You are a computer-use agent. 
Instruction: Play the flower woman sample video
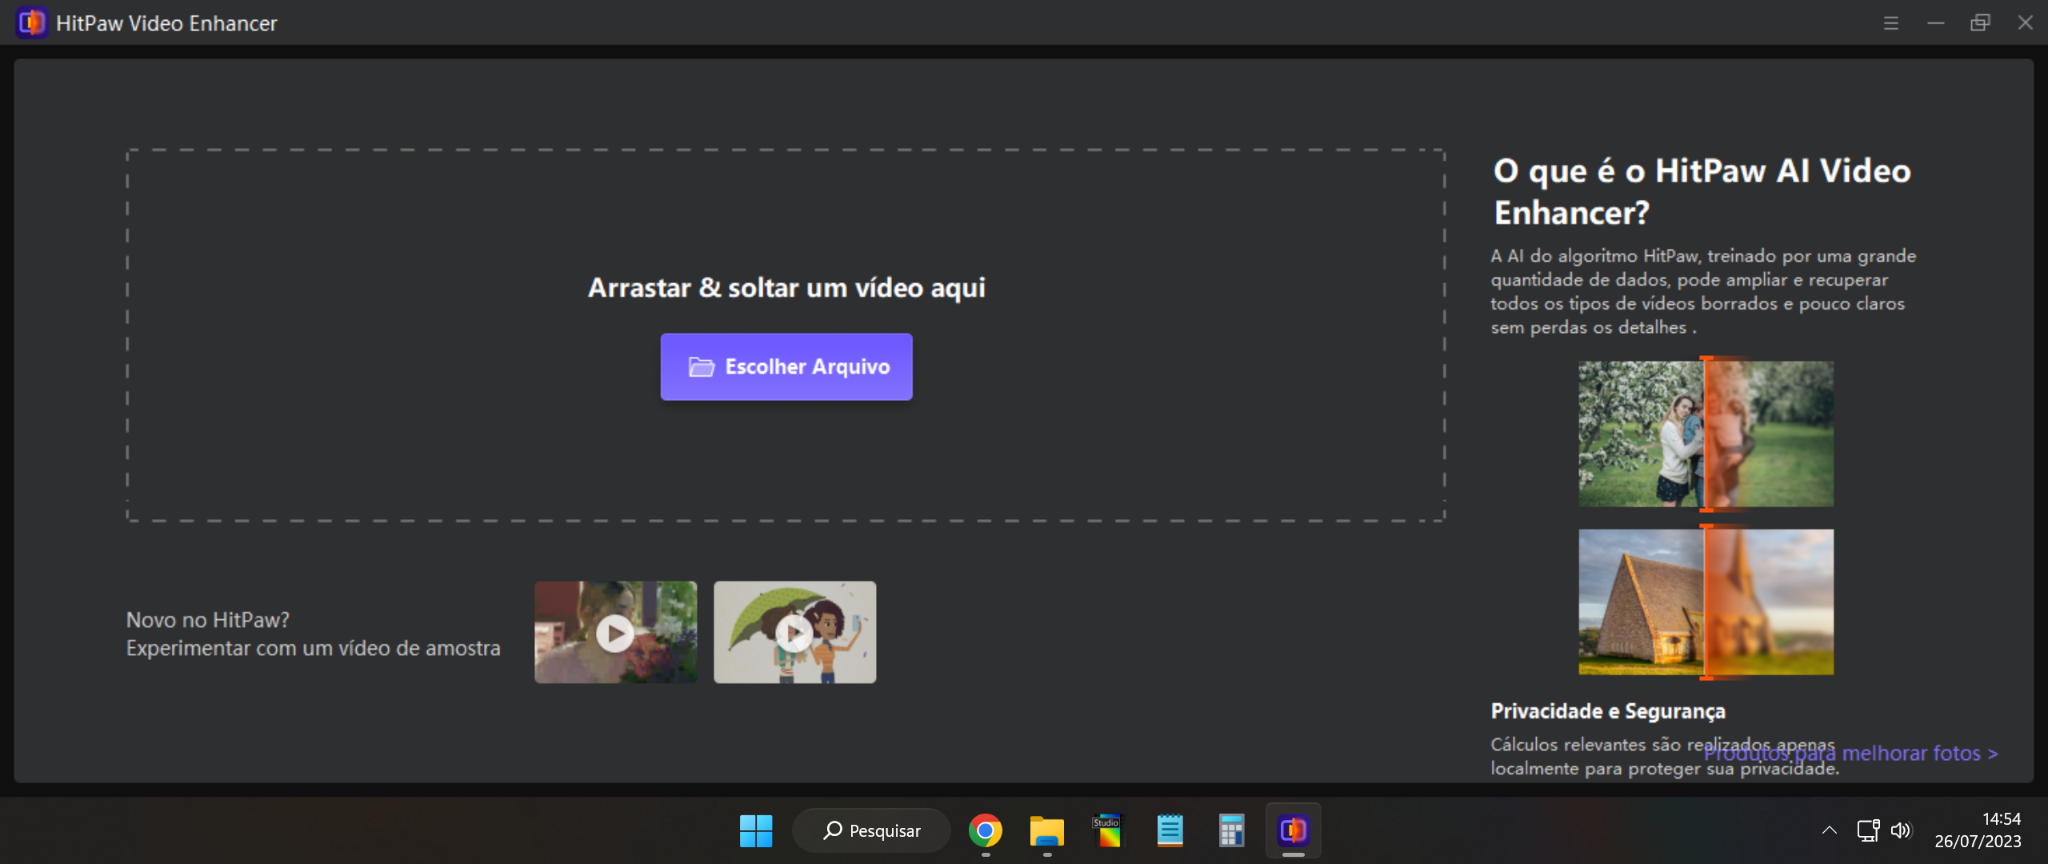click(615, 632)
